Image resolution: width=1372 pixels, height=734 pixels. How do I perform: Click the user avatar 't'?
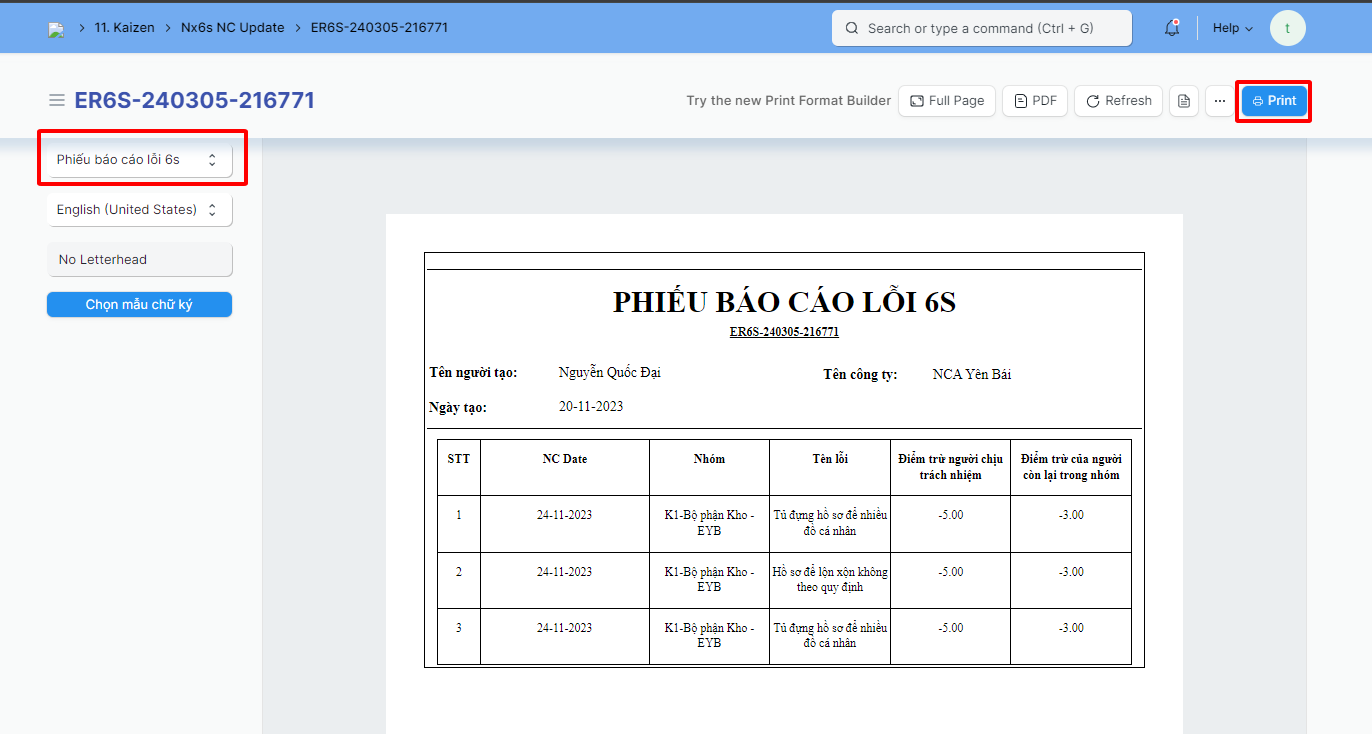[x=1287, y=28]
